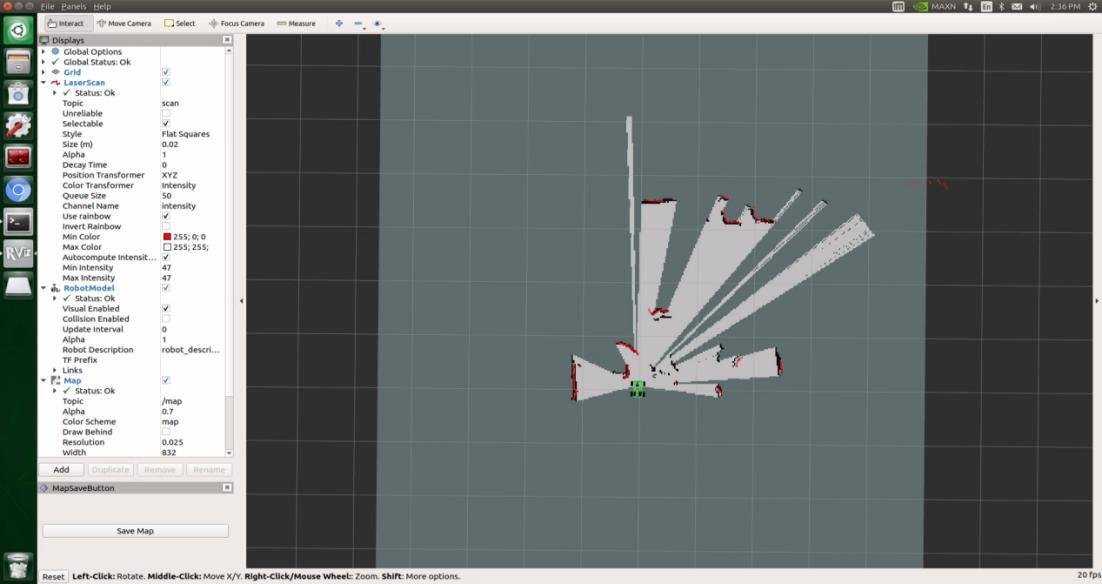Activate the Focus Camera tool

(x=237, y=23)
